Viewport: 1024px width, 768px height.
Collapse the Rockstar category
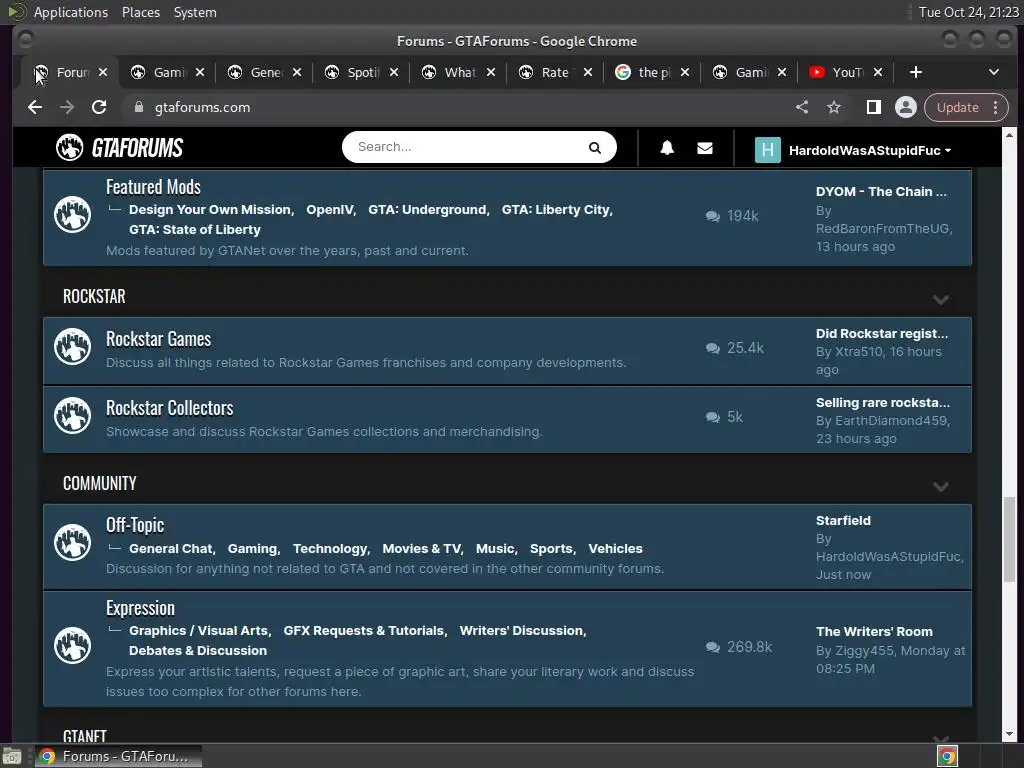pos(940,299)
